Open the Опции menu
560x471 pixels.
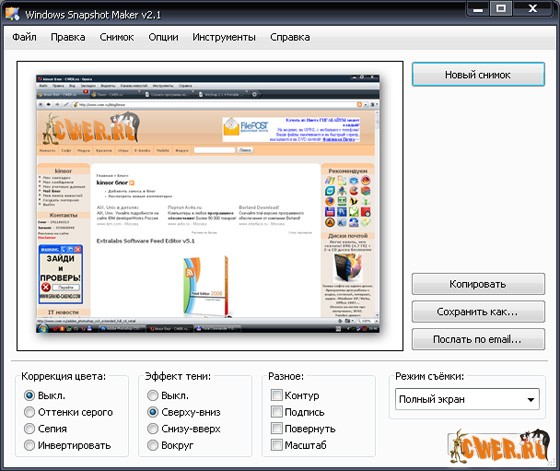pyautogui.click(x=164, y=37)
